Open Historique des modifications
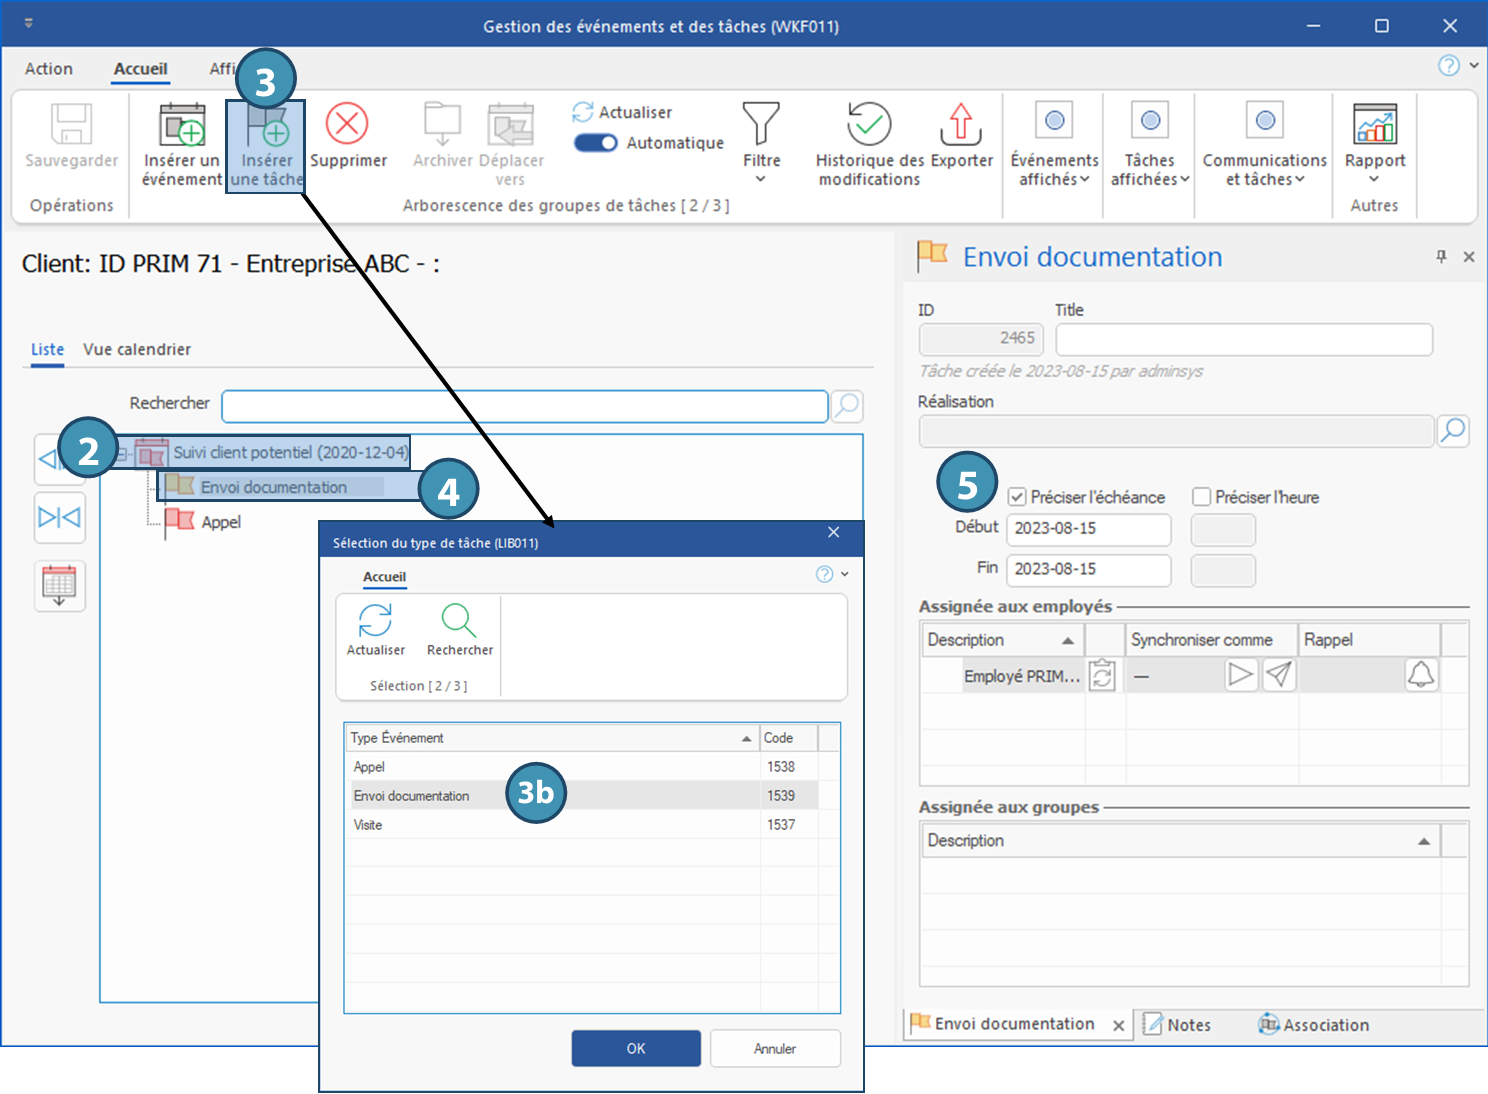 (869, 126)
